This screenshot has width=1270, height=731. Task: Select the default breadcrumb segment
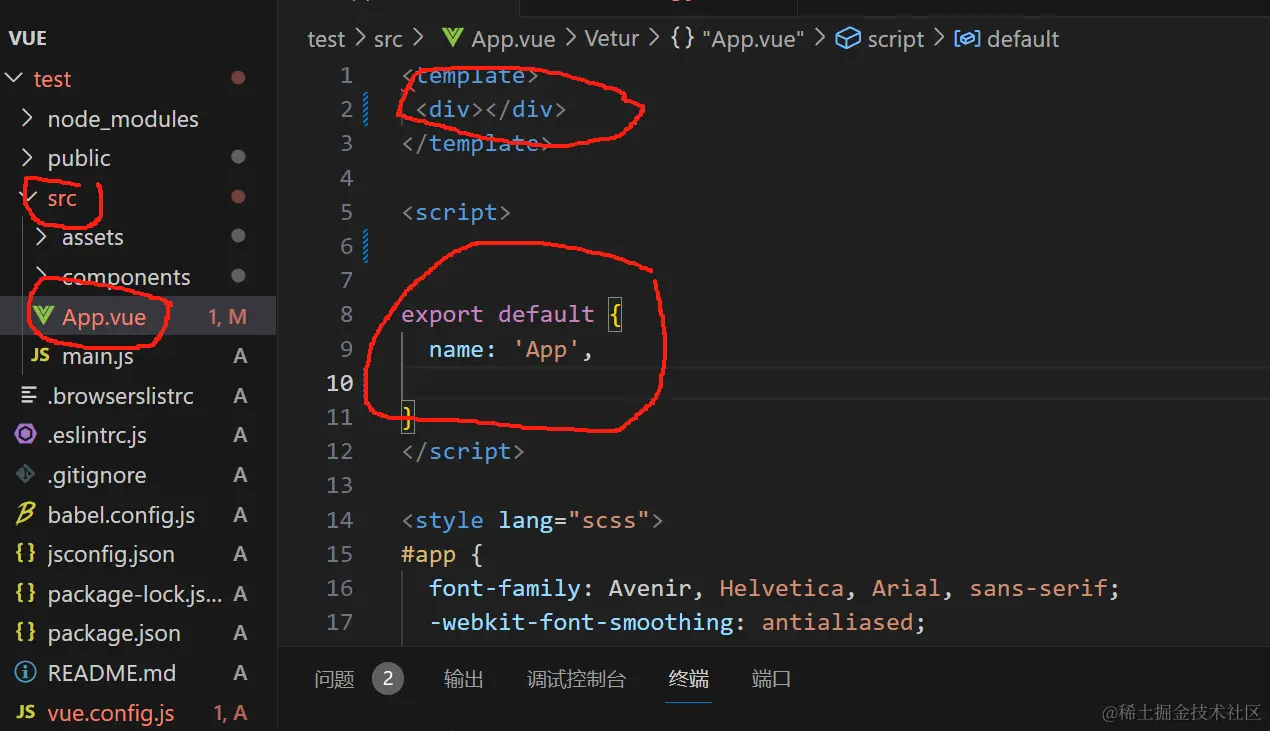tap(1023, 39)
